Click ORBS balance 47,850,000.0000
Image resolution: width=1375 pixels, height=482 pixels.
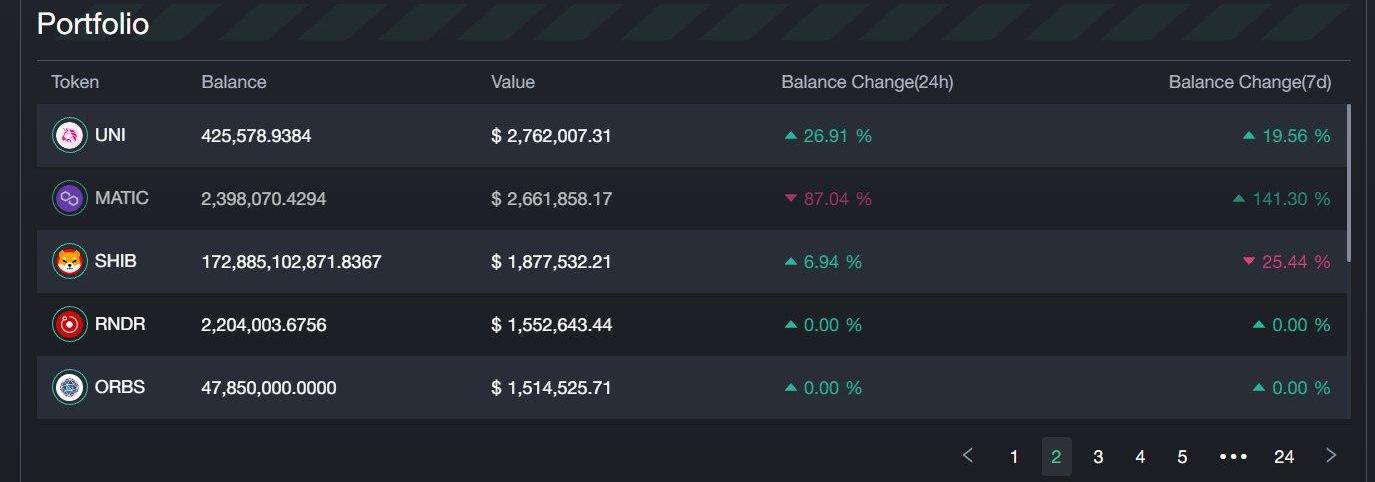[269, 388]
